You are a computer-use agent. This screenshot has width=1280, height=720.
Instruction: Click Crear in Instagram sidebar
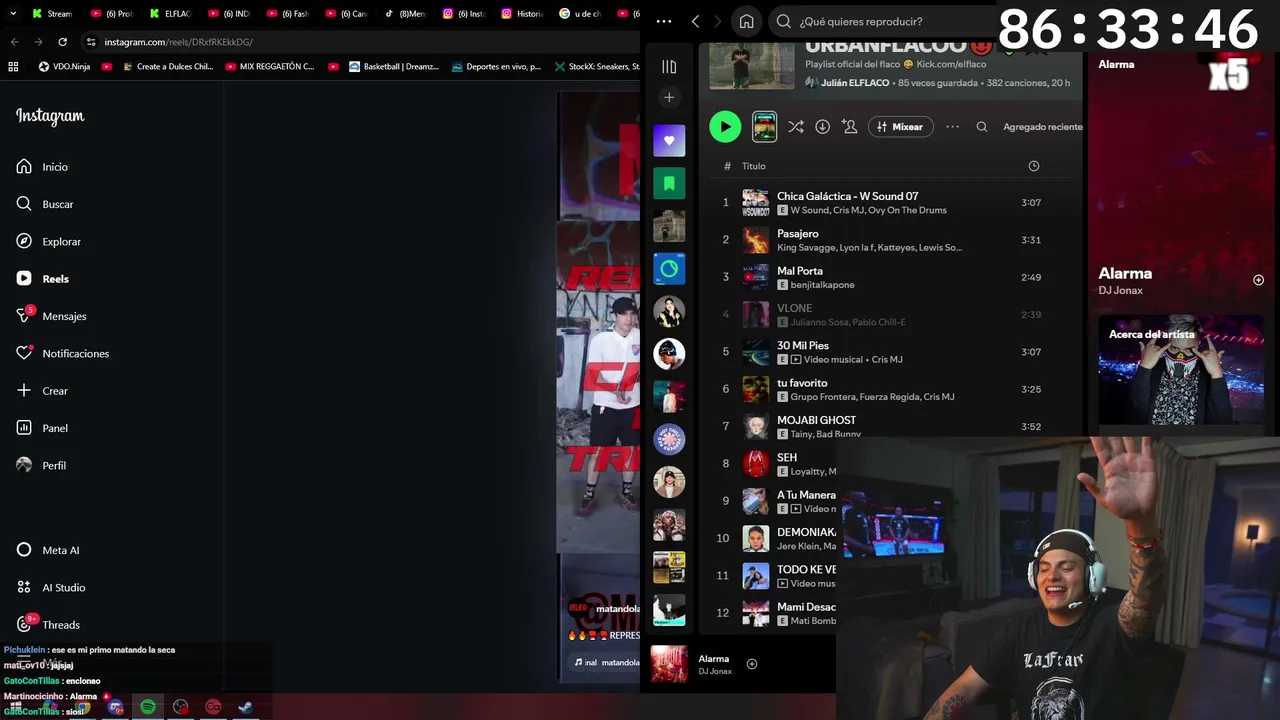(42, 391)
